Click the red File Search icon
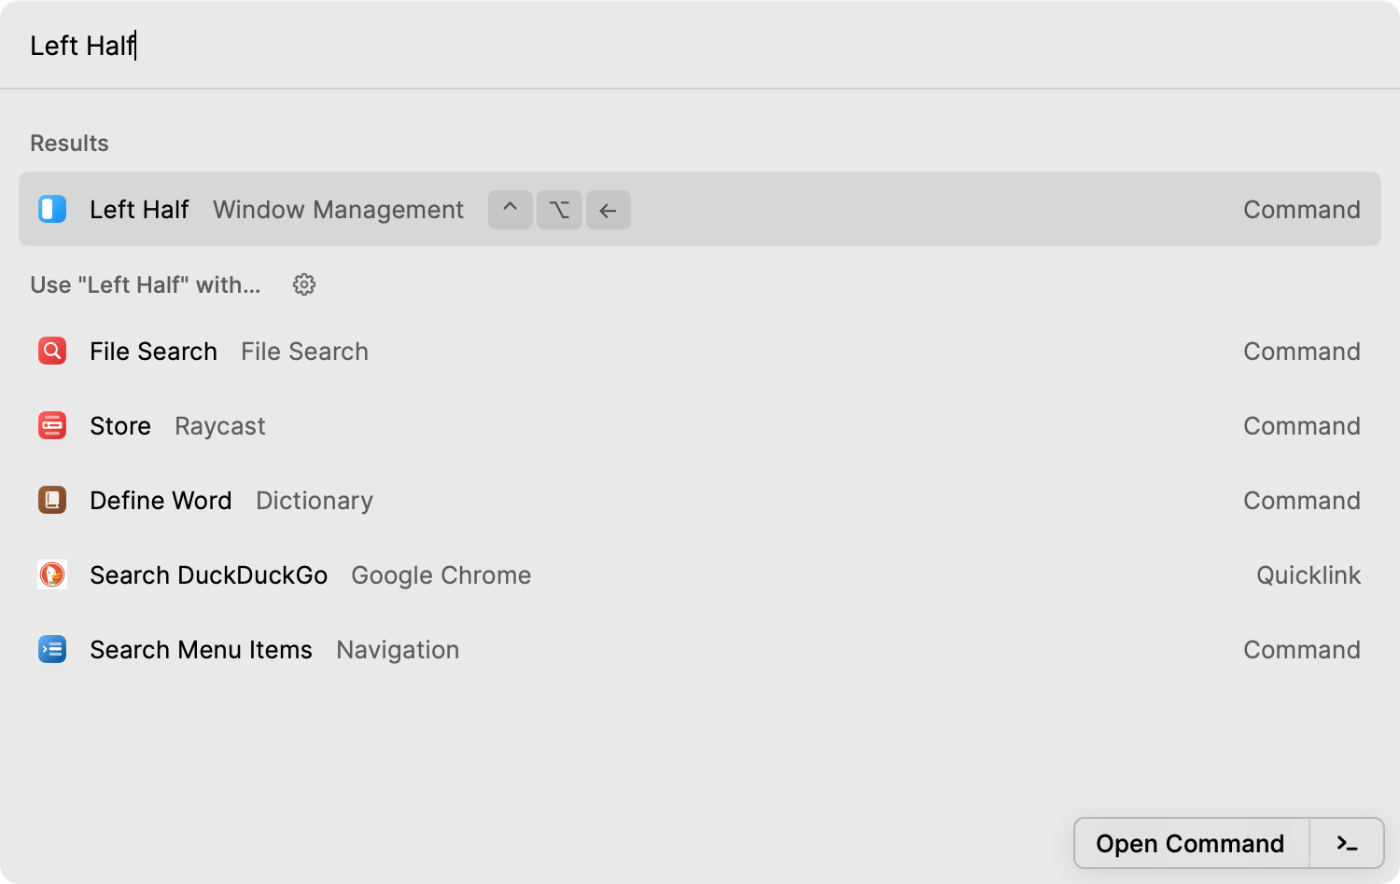This screenshot has height=884, width=1400. click(52, 351)
